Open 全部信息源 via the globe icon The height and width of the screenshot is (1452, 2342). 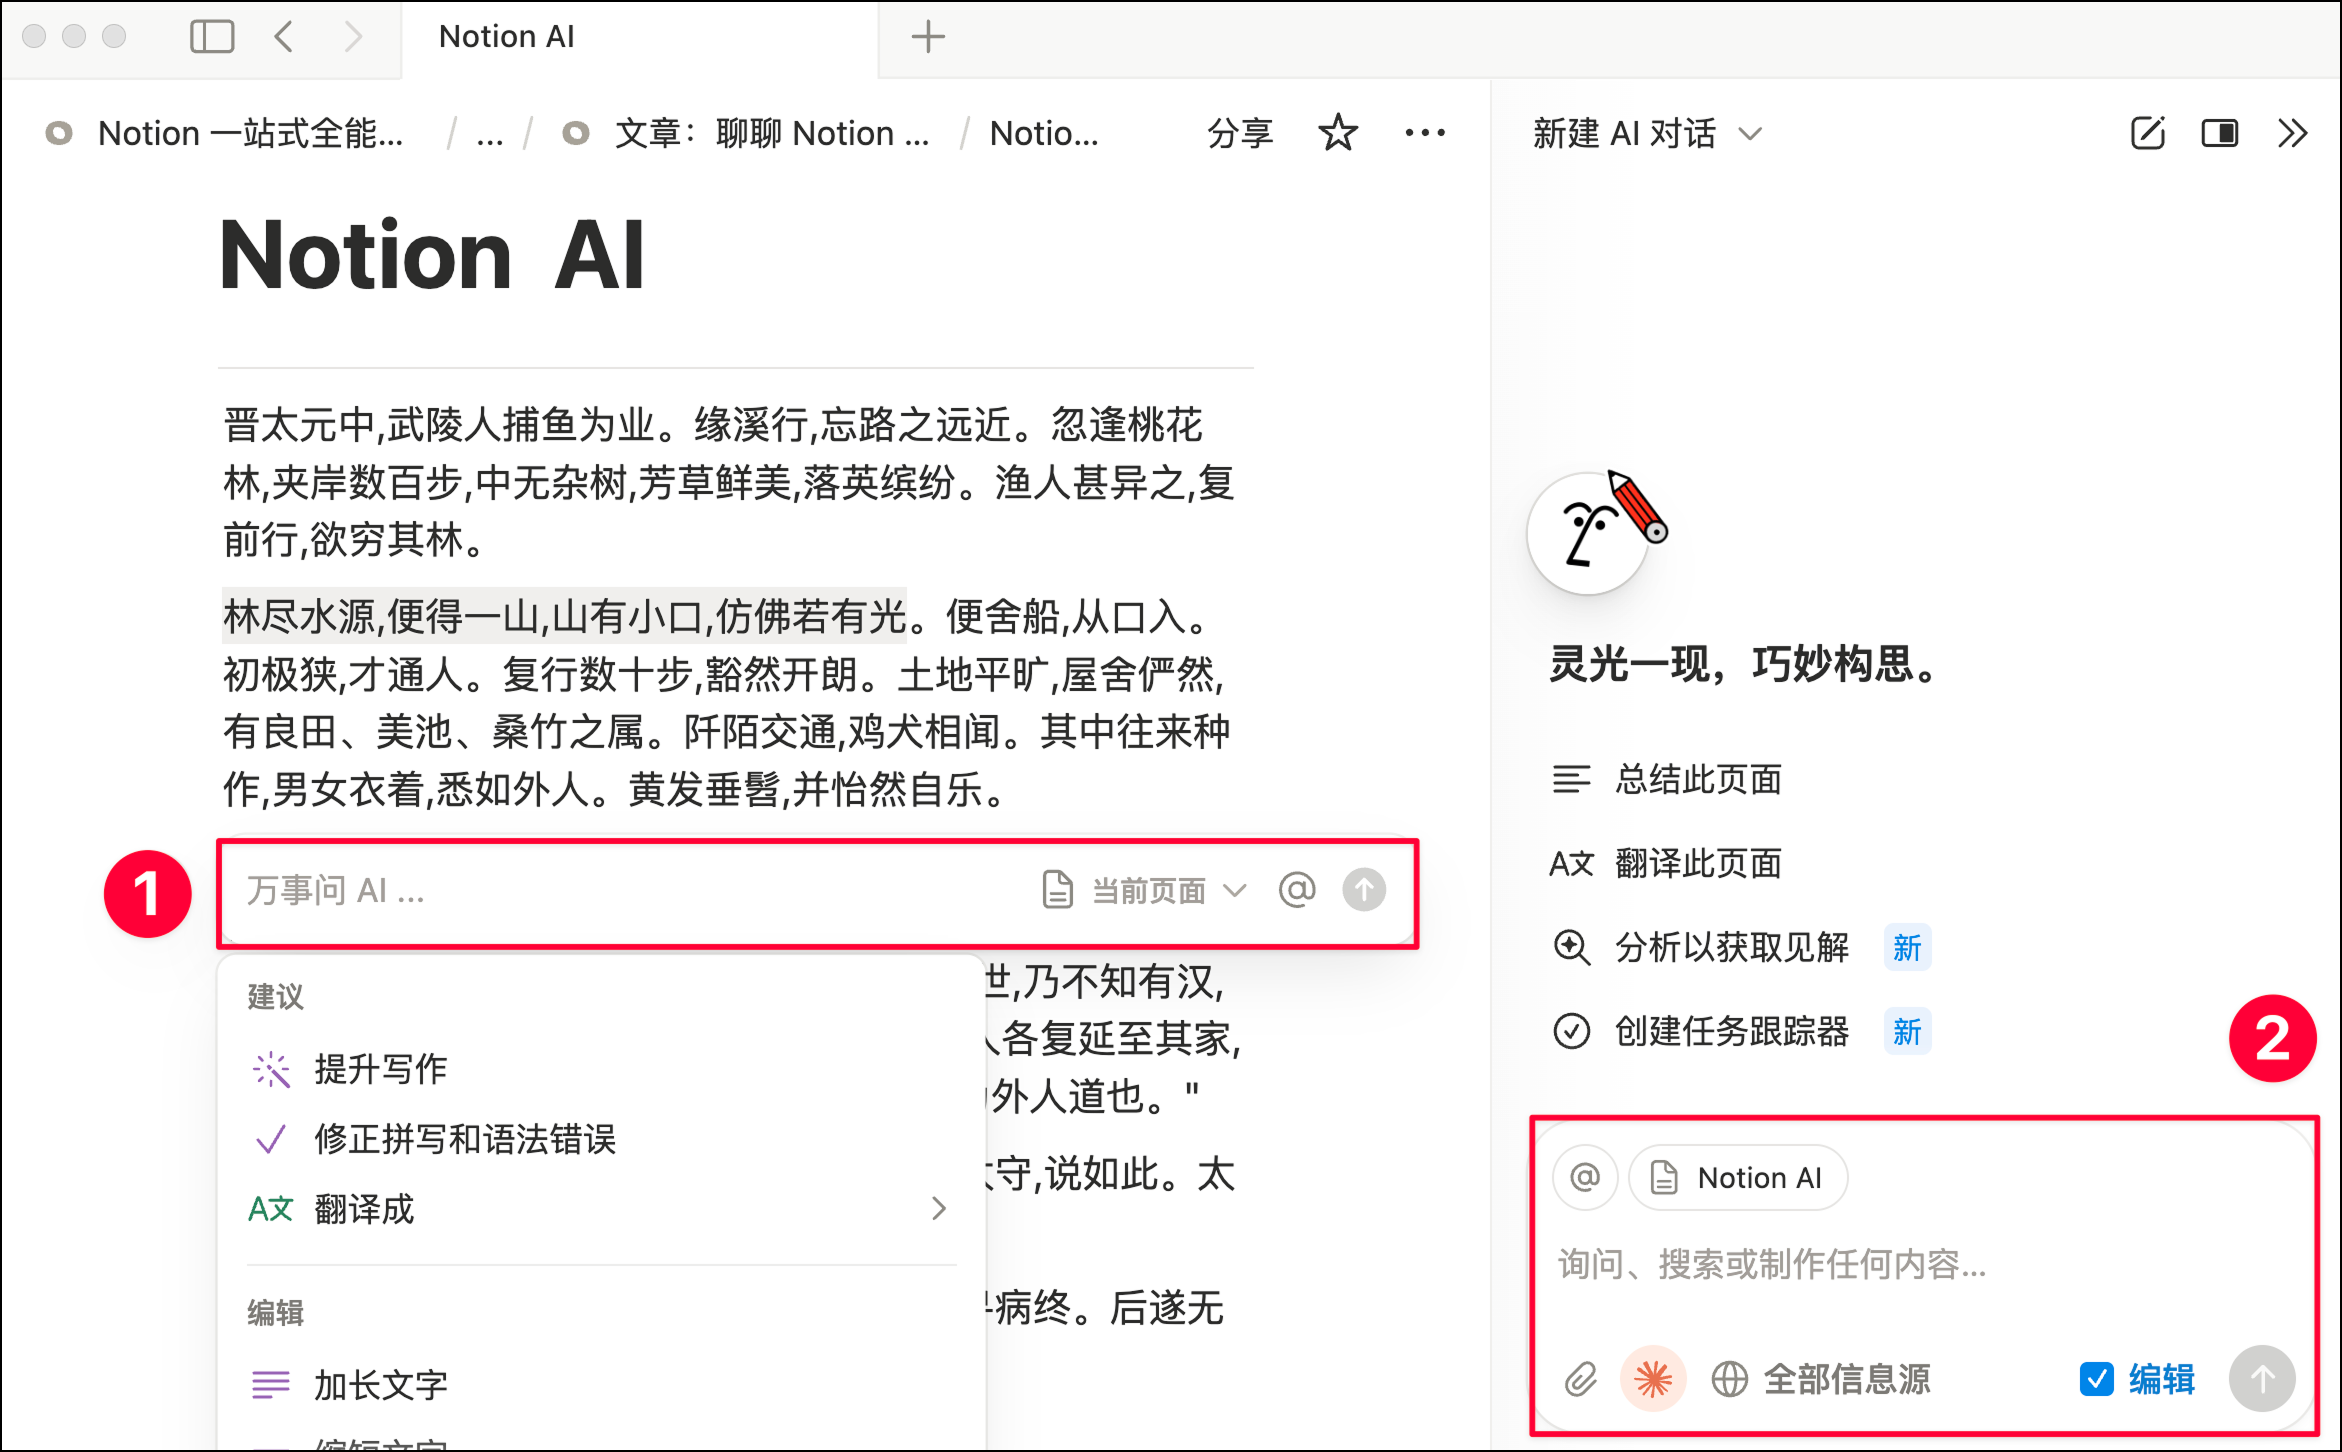coord(1729,1381)
